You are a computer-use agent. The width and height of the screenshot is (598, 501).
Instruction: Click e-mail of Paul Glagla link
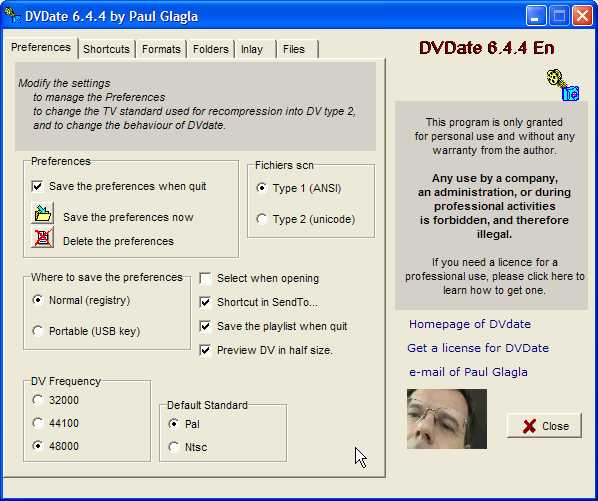[x=468, y=372]
